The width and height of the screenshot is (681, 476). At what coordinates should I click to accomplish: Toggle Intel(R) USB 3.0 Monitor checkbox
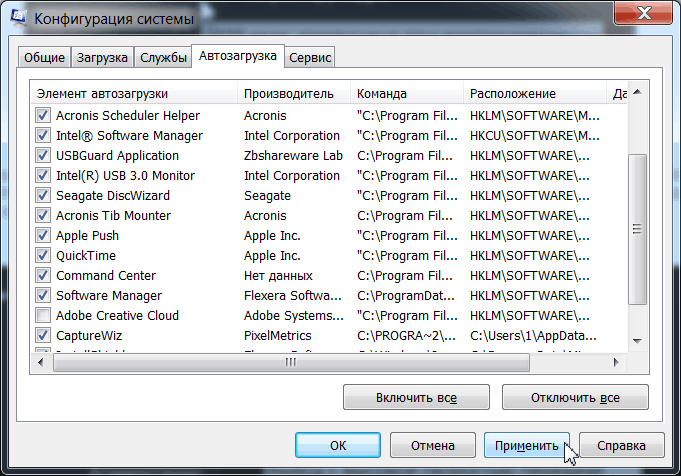point(43,175)
